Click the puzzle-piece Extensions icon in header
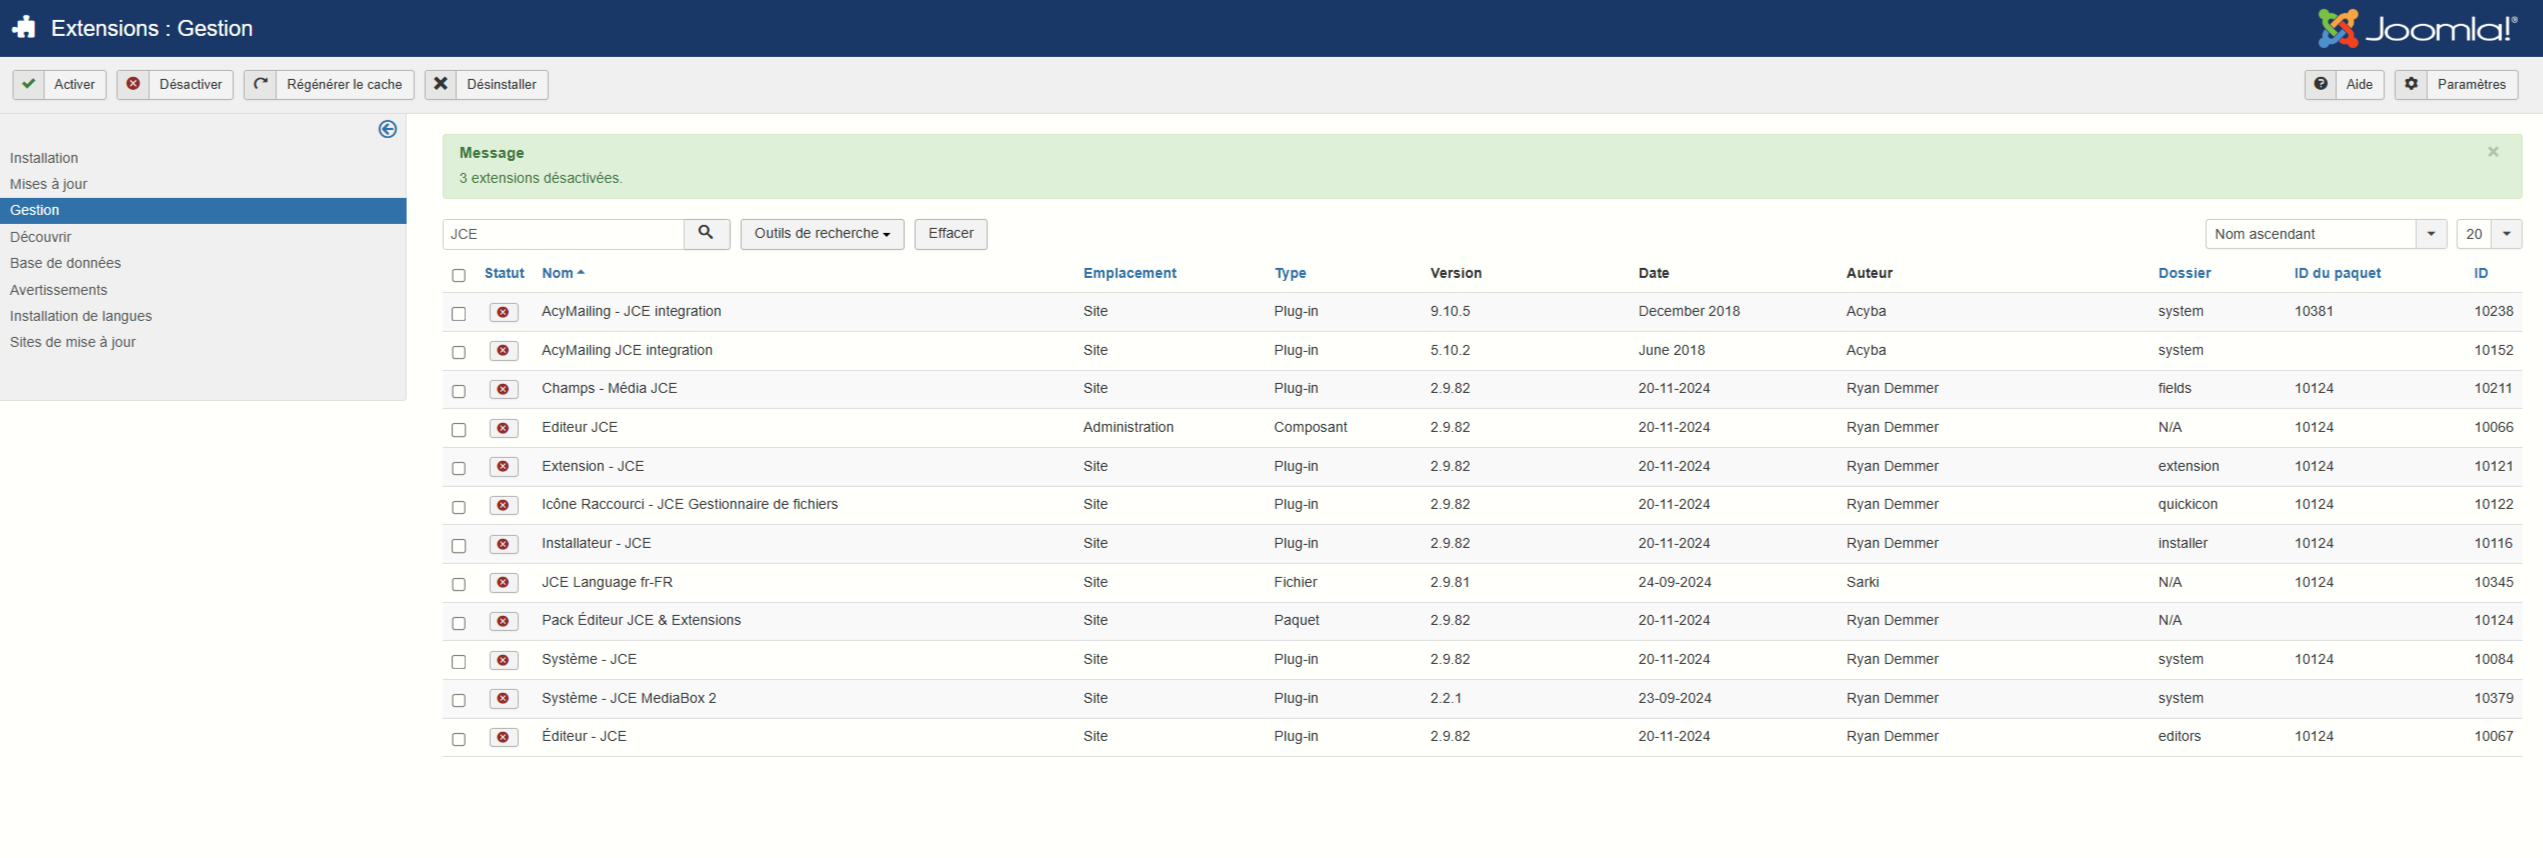Screen dimensions: 2543x858 (24, 28)
